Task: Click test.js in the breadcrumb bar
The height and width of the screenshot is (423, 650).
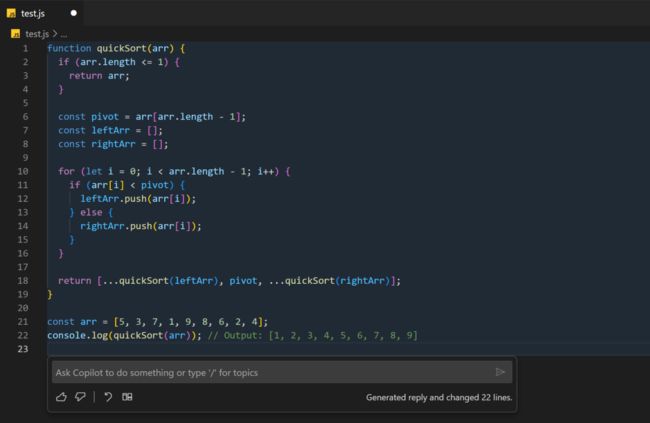Action: (x=37, y=34)
